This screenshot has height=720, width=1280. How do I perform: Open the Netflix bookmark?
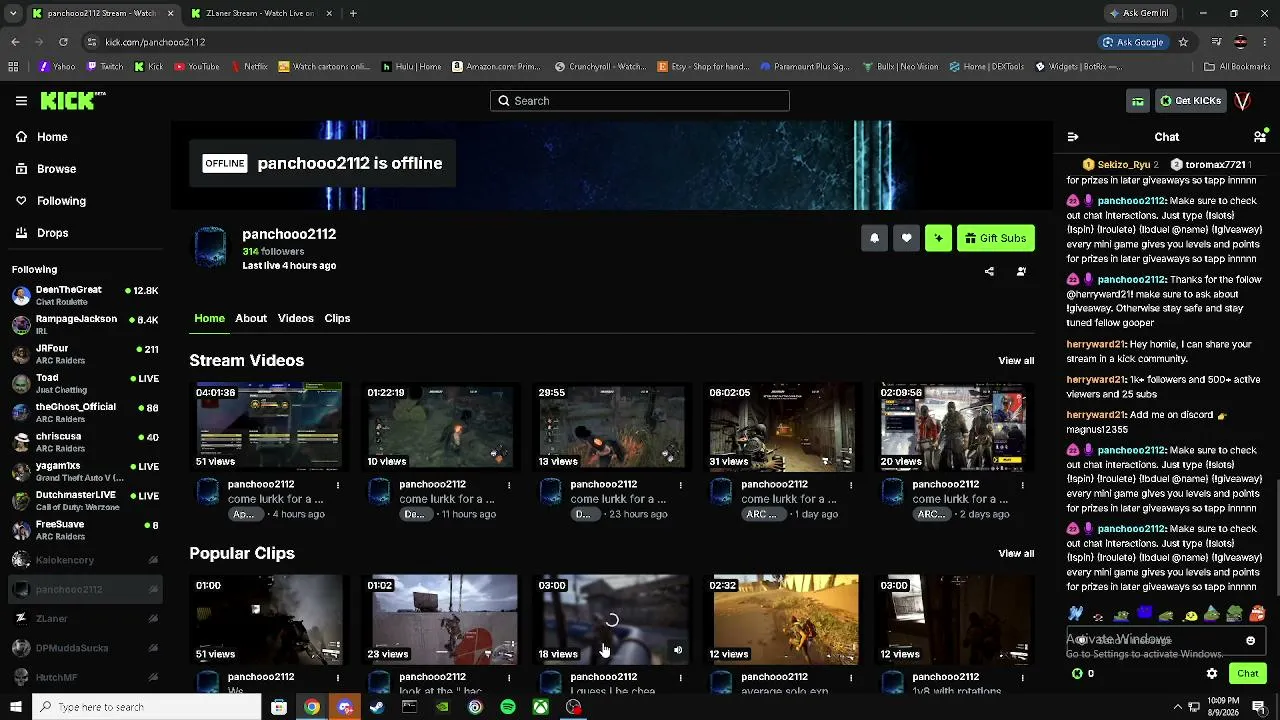pos(249,67)
